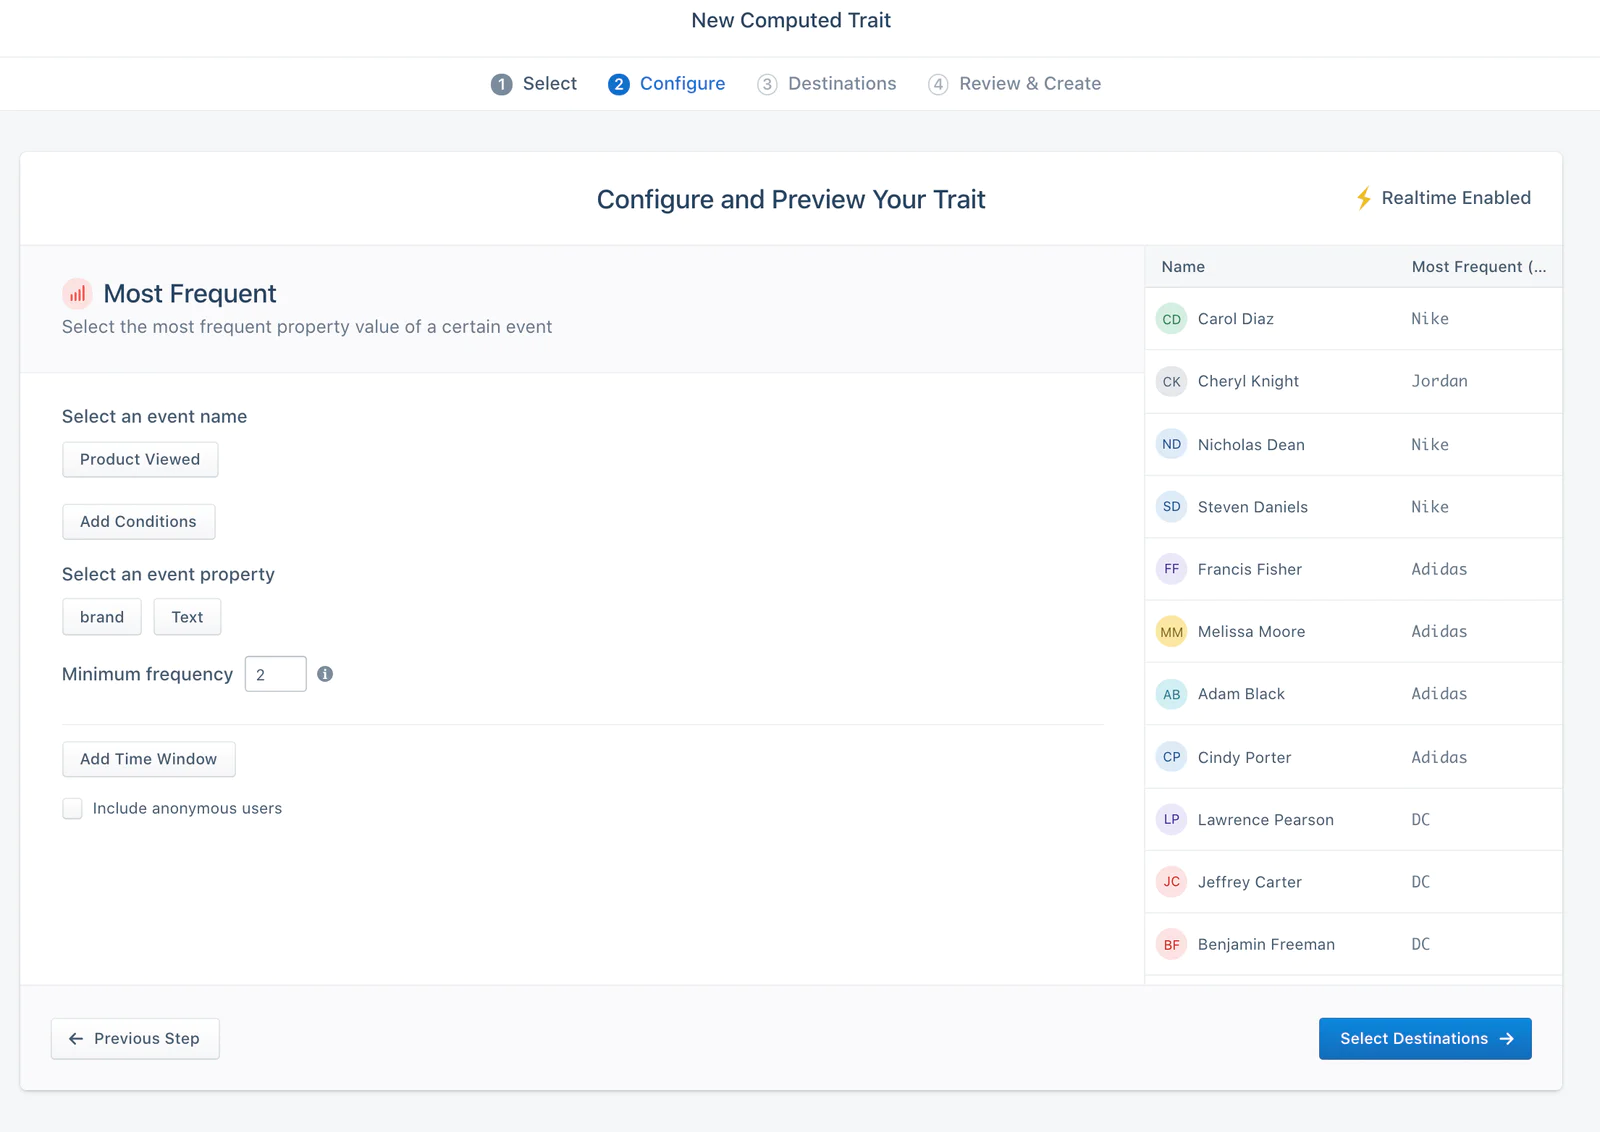Image resolution: width=1600 pixels, height=1132 pixels.
Task: Click the red Most Frequent chart icon
Action: pos(77,293)
